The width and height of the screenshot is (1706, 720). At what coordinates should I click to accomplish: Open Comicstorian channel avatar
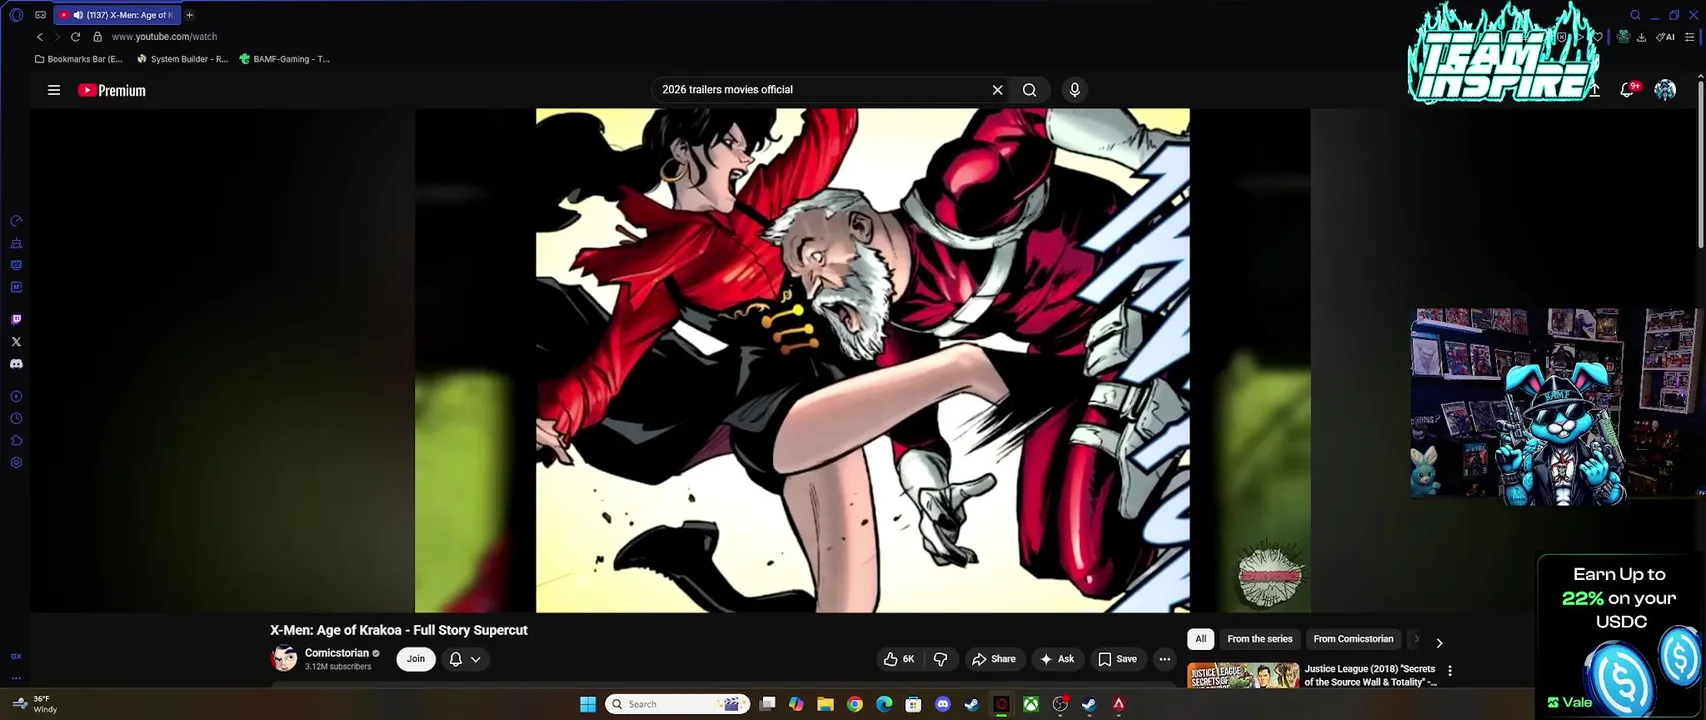(284, 658)
